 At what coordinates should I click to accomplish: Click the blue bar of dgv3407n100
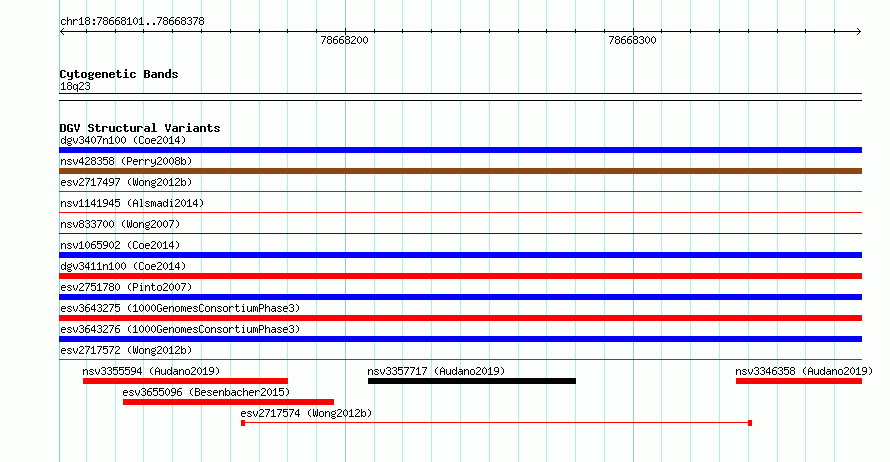click(460, 150)
